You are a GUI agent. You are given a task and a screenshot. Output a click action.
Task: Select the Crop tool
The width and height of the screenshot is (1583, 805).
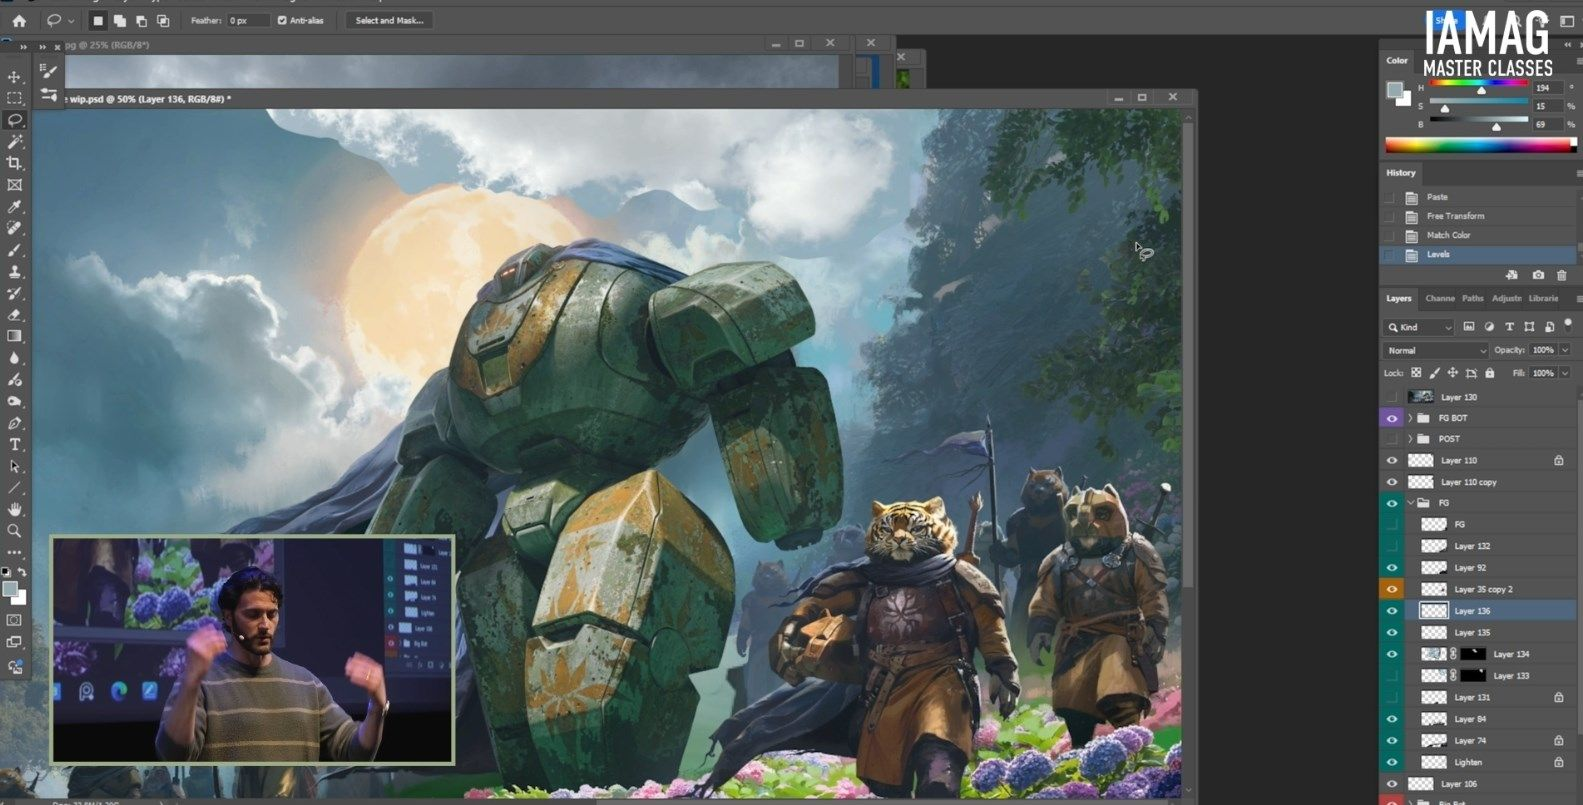pyautogui.click(x=14, y=163)
